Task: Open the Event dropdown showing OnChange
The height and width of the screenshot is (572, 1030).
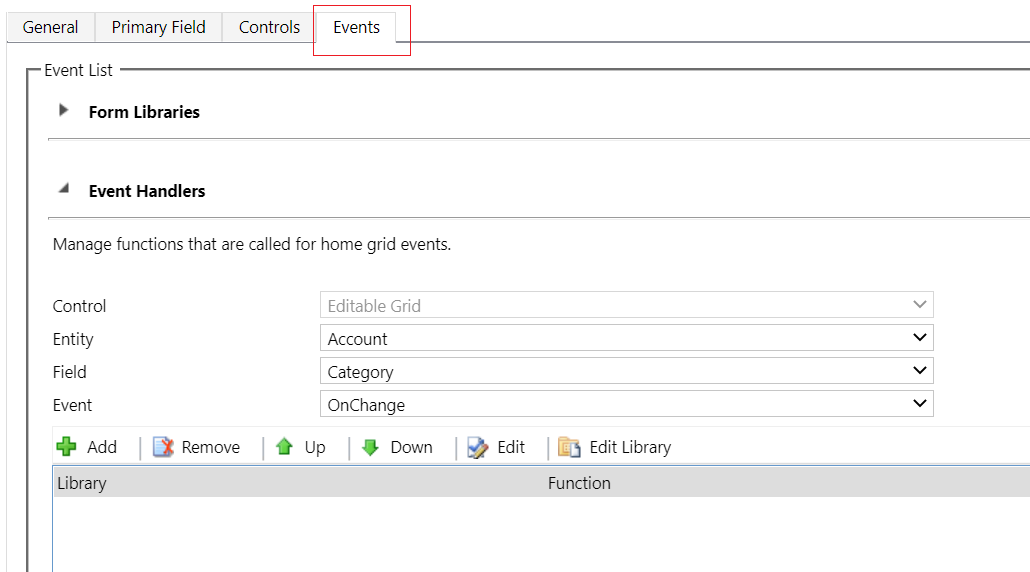Action: (x=627, y=405)
